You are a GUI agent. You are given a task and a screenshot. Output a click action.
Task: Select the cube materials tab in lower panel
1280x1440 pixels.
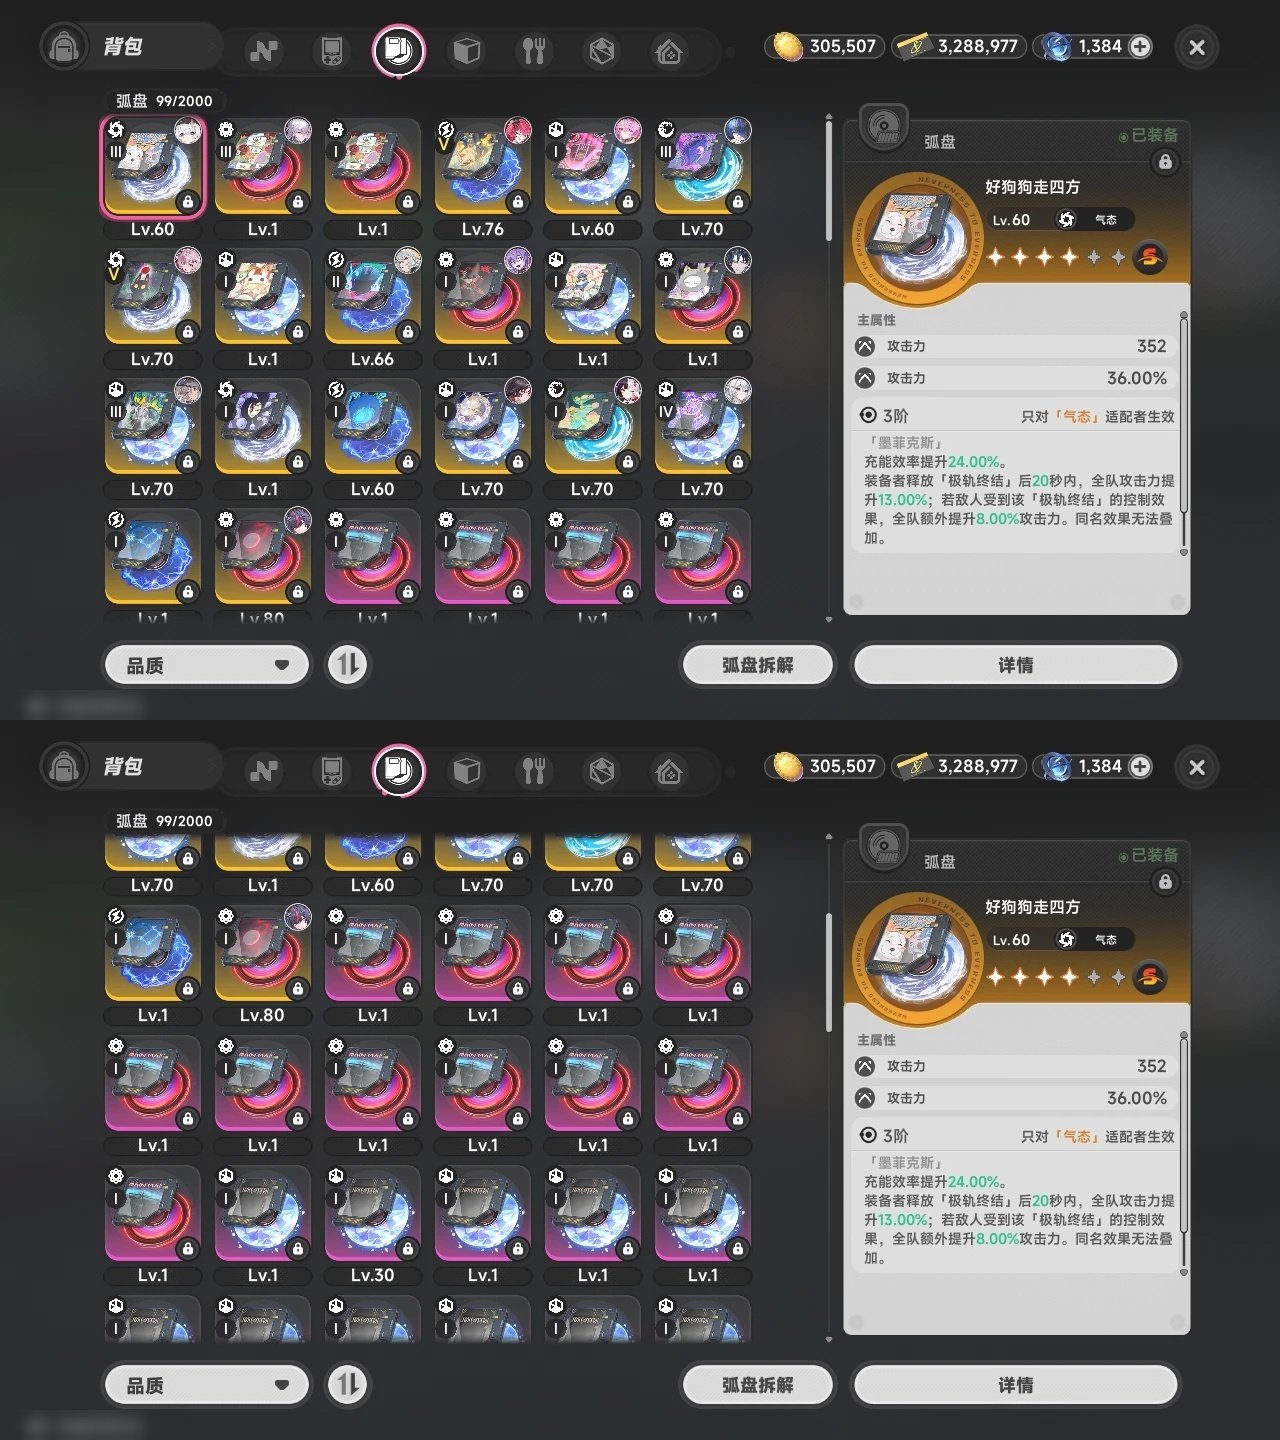point(467,770)
